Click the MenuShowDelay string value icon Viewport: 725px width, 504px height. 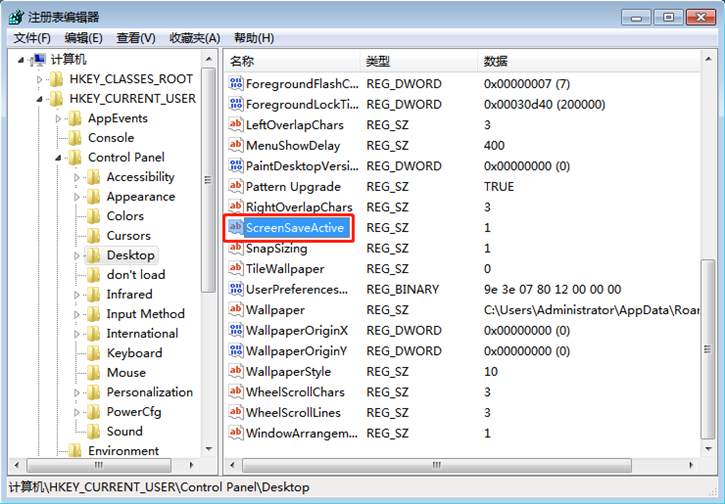click(236, 146)
